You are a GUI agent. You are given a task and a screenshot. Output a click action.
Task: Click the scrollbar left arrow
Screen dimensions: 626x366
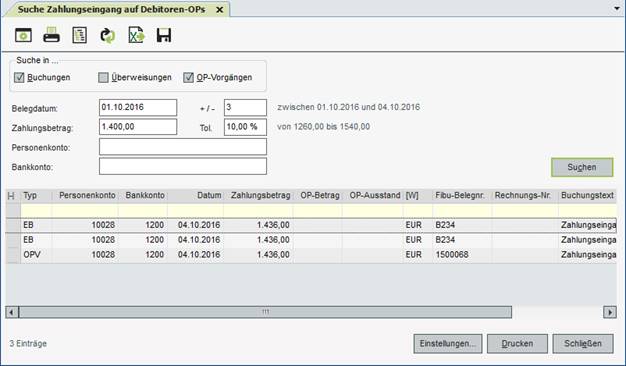coord(12,312)
